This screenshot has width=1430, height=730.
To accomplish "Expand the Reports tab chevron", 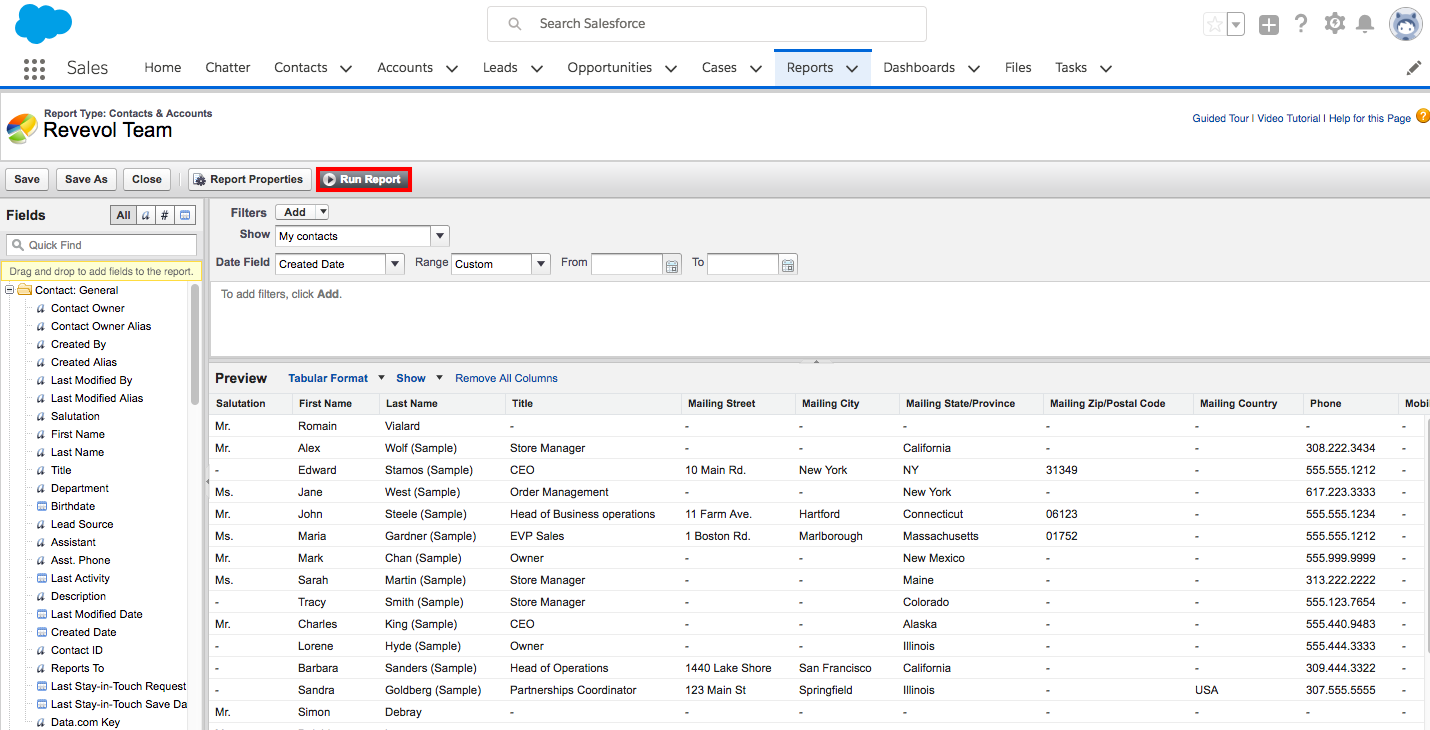I will click(852, 69).
